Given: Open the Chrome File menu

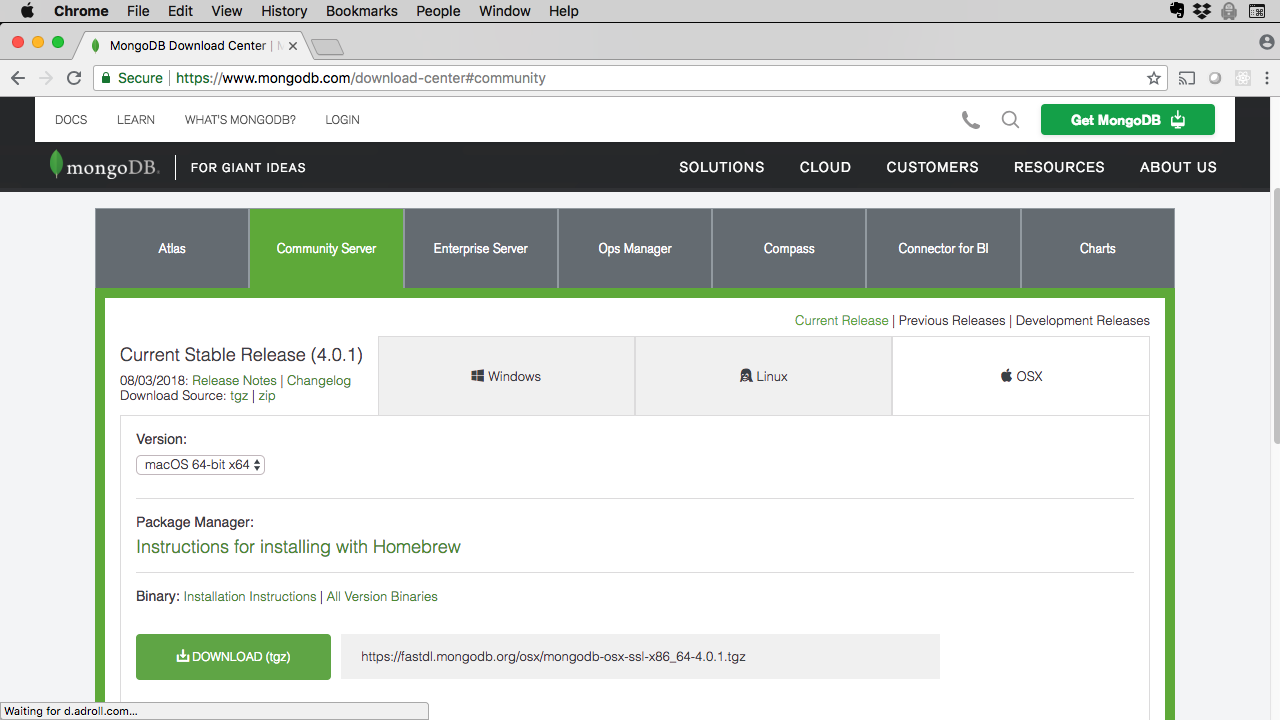Looking at the screenshot, I should point(138,11).
